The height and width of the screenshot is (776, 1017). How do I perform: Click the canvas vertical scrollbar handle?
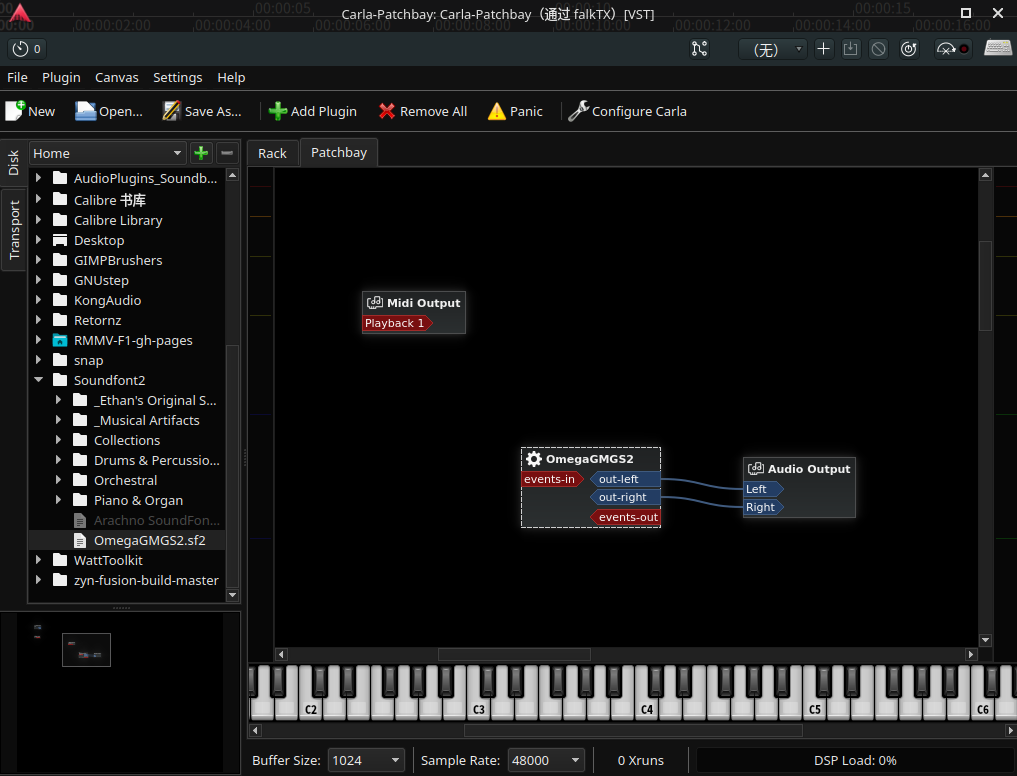pyautogui.click(x=985, y=285)
